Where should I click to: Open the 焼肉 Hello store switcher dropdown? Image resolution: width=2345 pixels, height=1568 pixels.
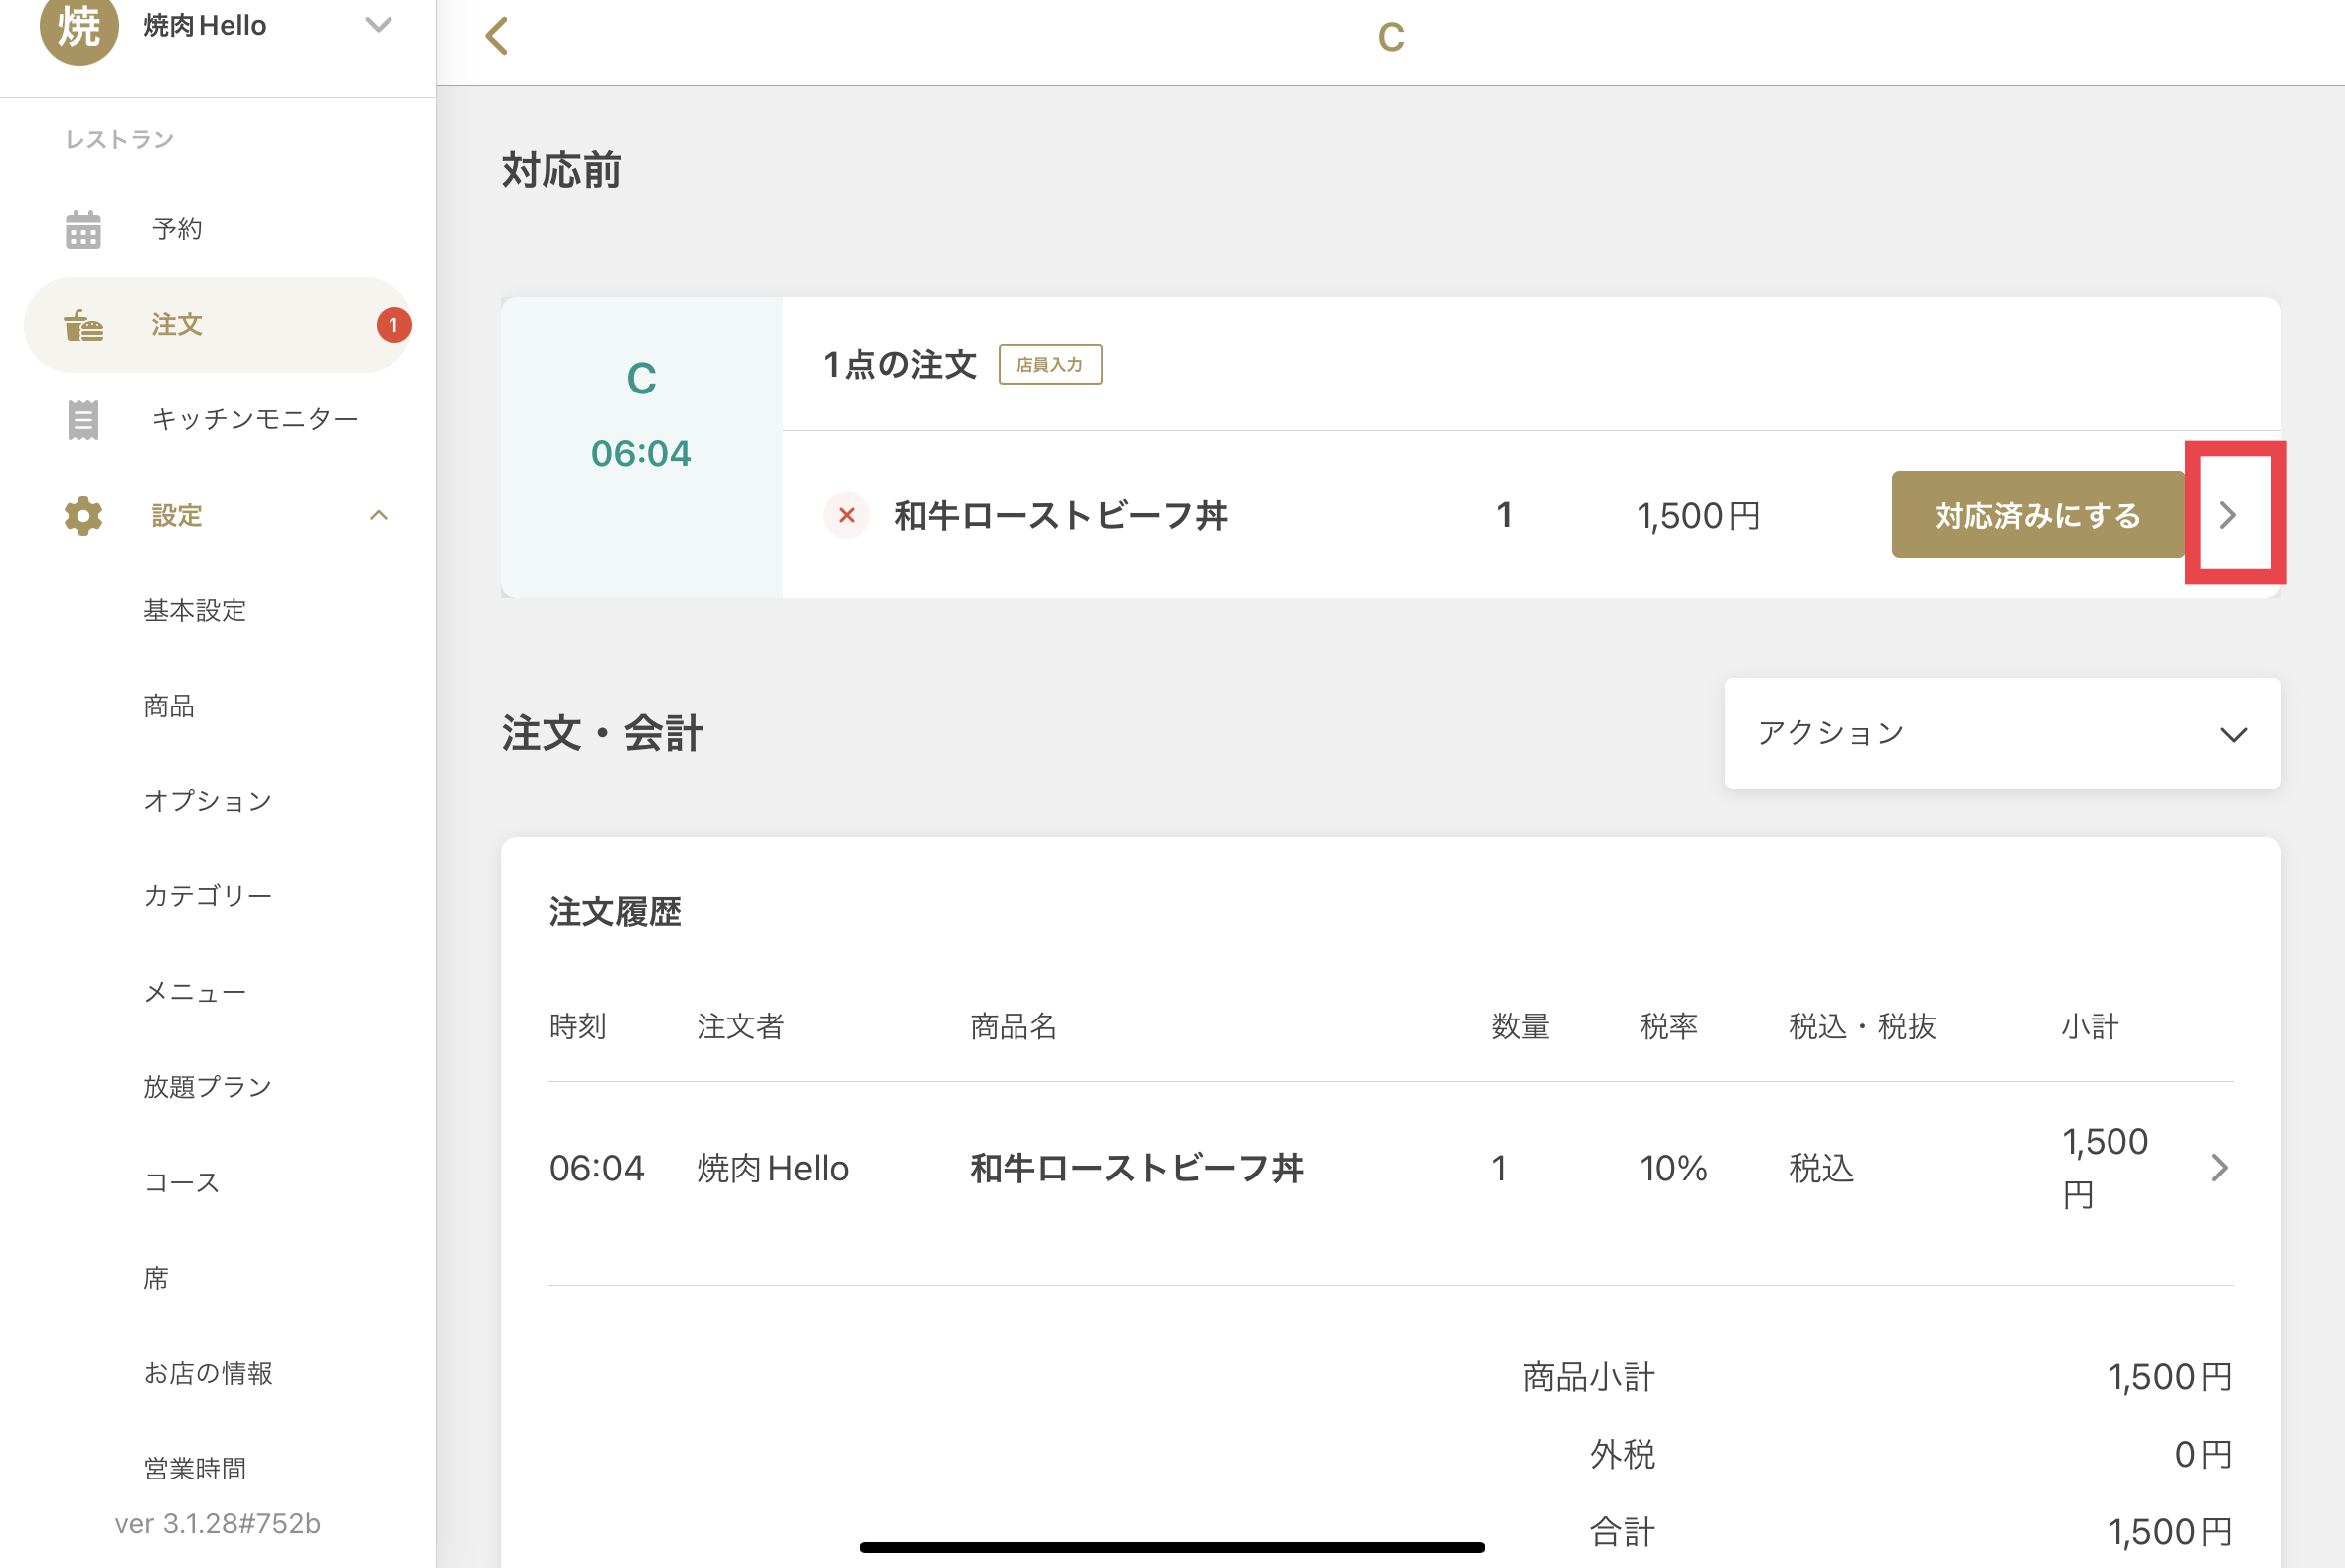click(x=377, y=25)
